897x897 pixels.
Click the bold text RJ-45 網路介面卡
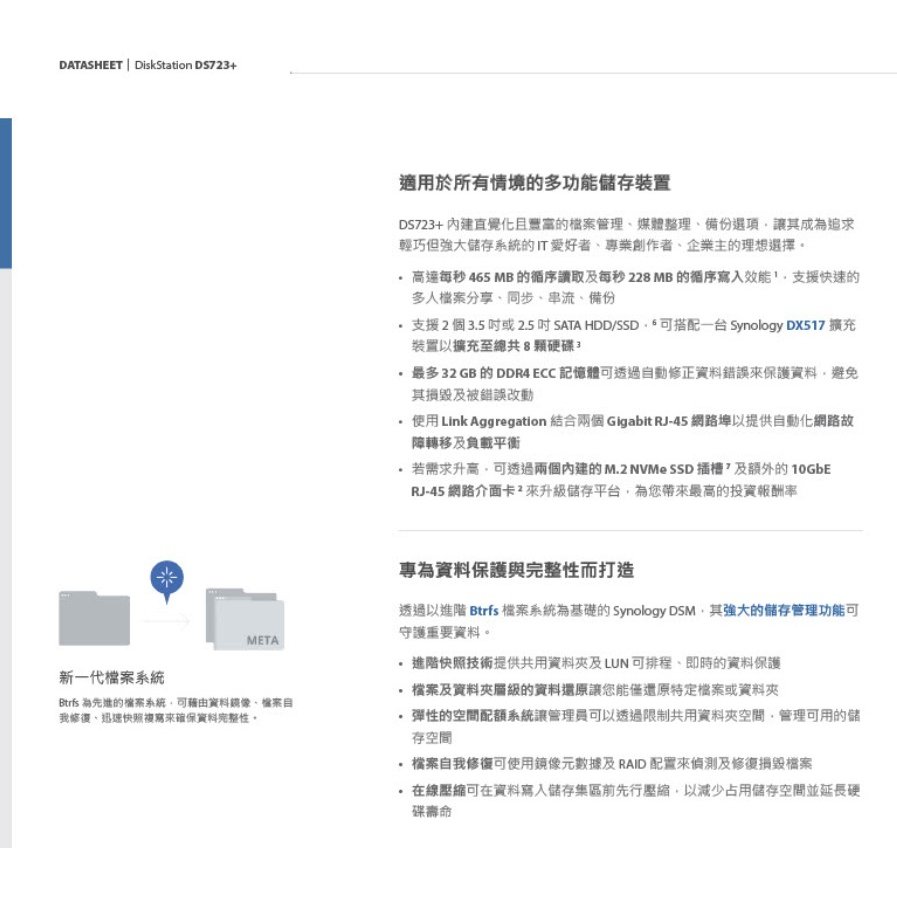click(463, 491)
